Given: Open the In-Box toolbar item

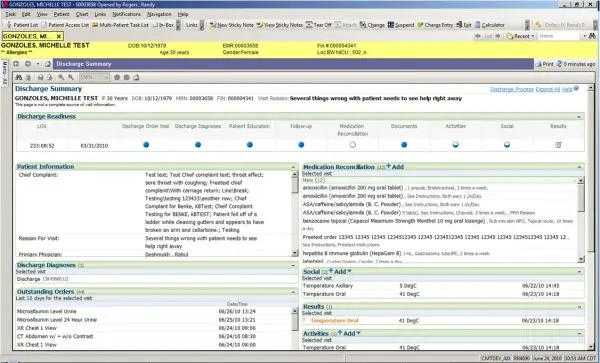Looking at the screenshot, I should pos(163,25).
